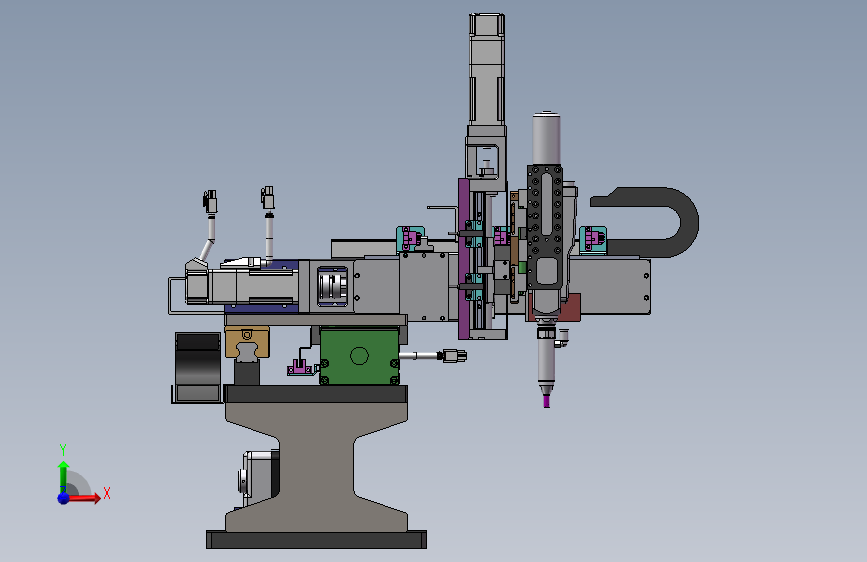Click the "X" label on orientation triad
Viewport: 867px width, 562px height.
coord(107,493)
